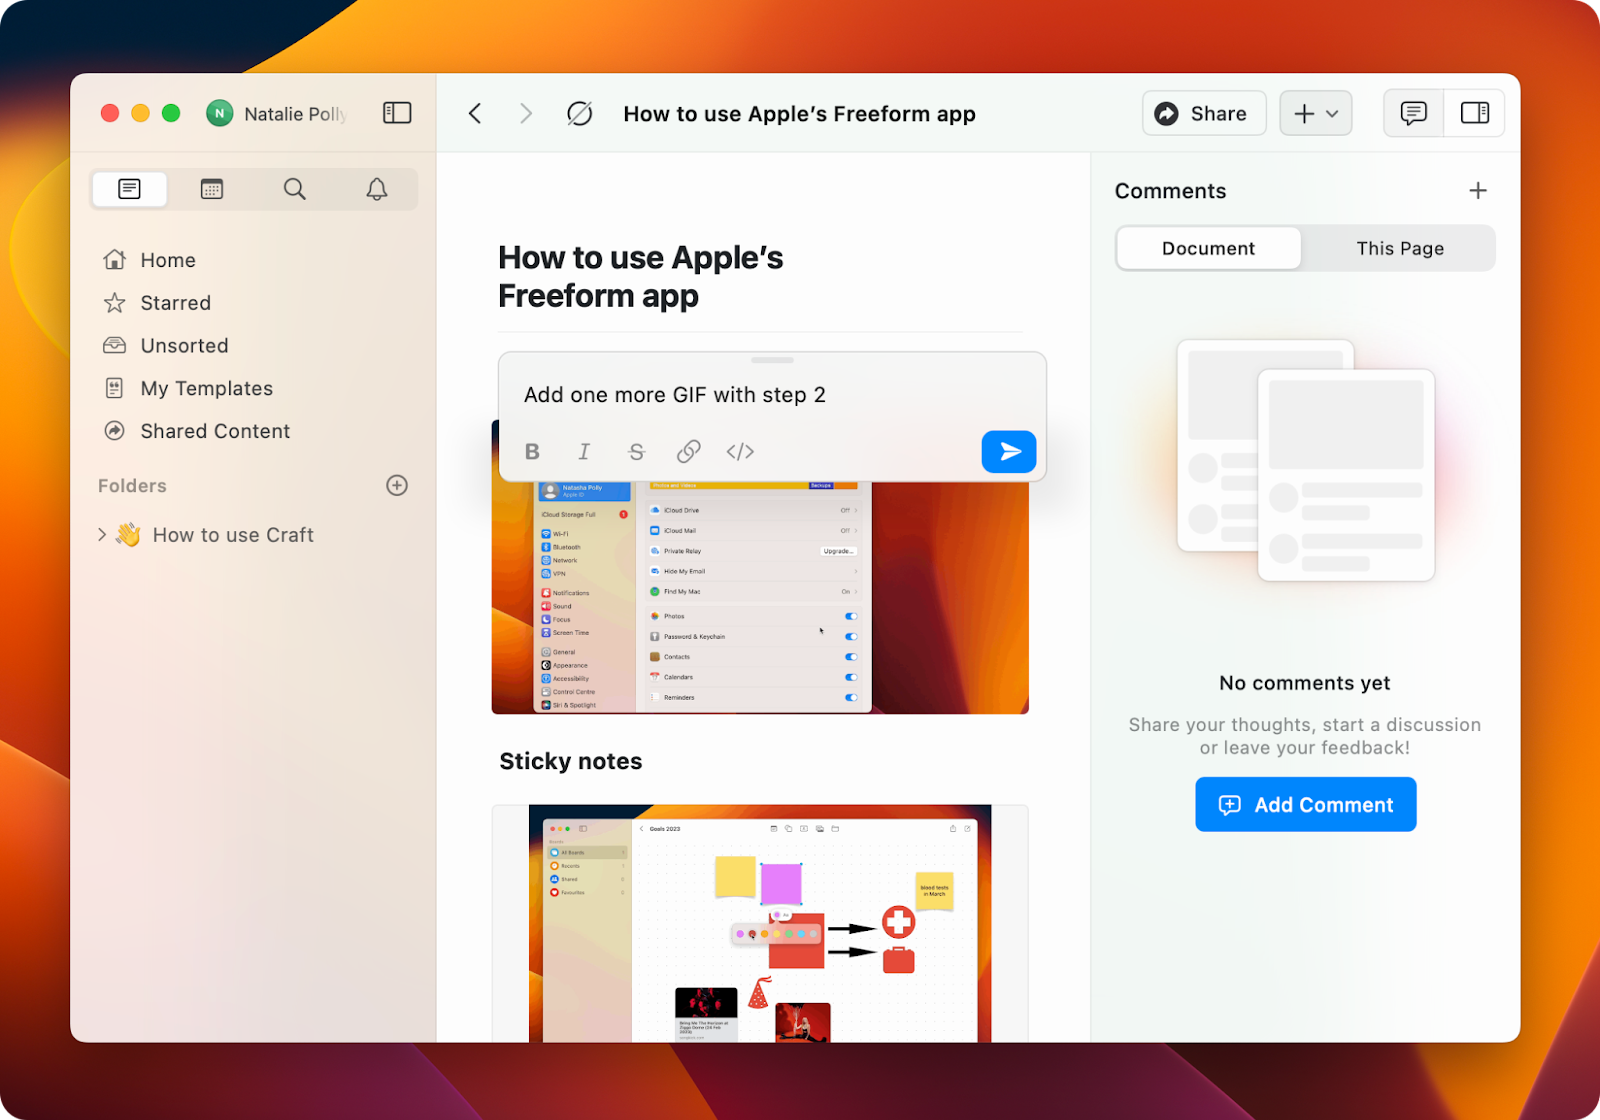Toggle the left sidebar visibility
This screenshot has height=1120, width=1600.
[396, 113]
